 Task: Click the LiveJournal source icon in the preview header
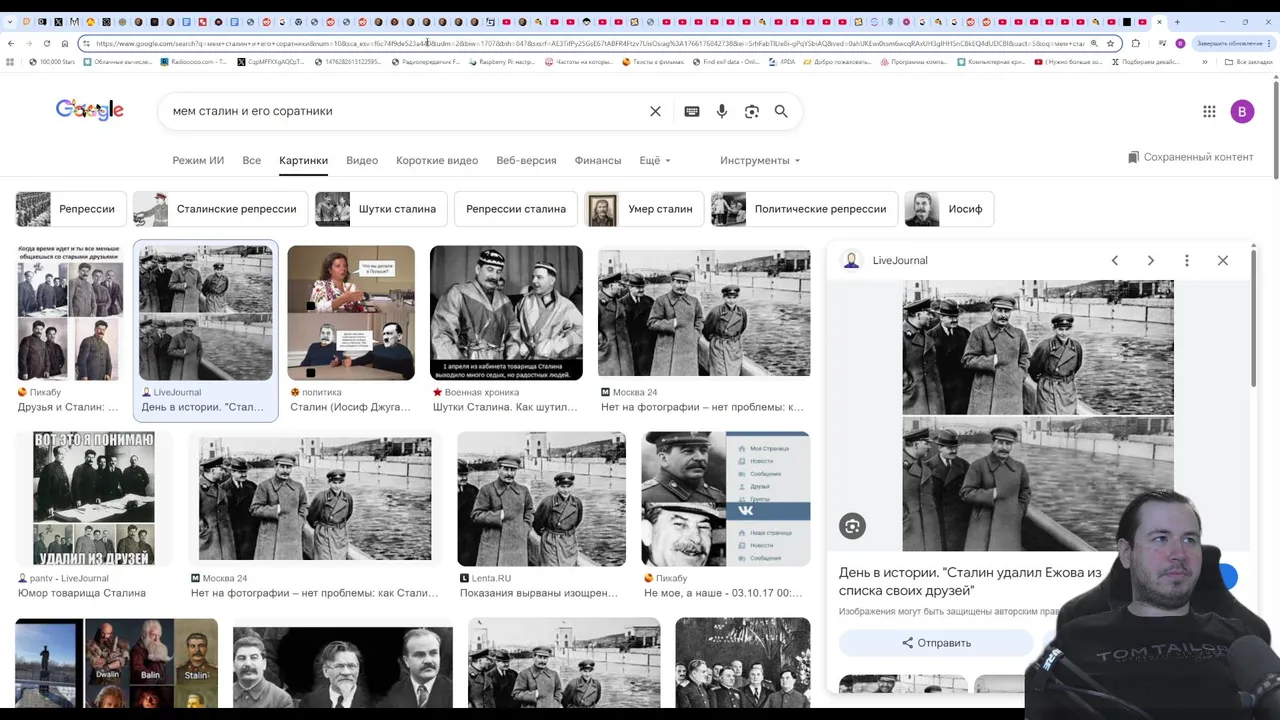click(x=852, y=260)
